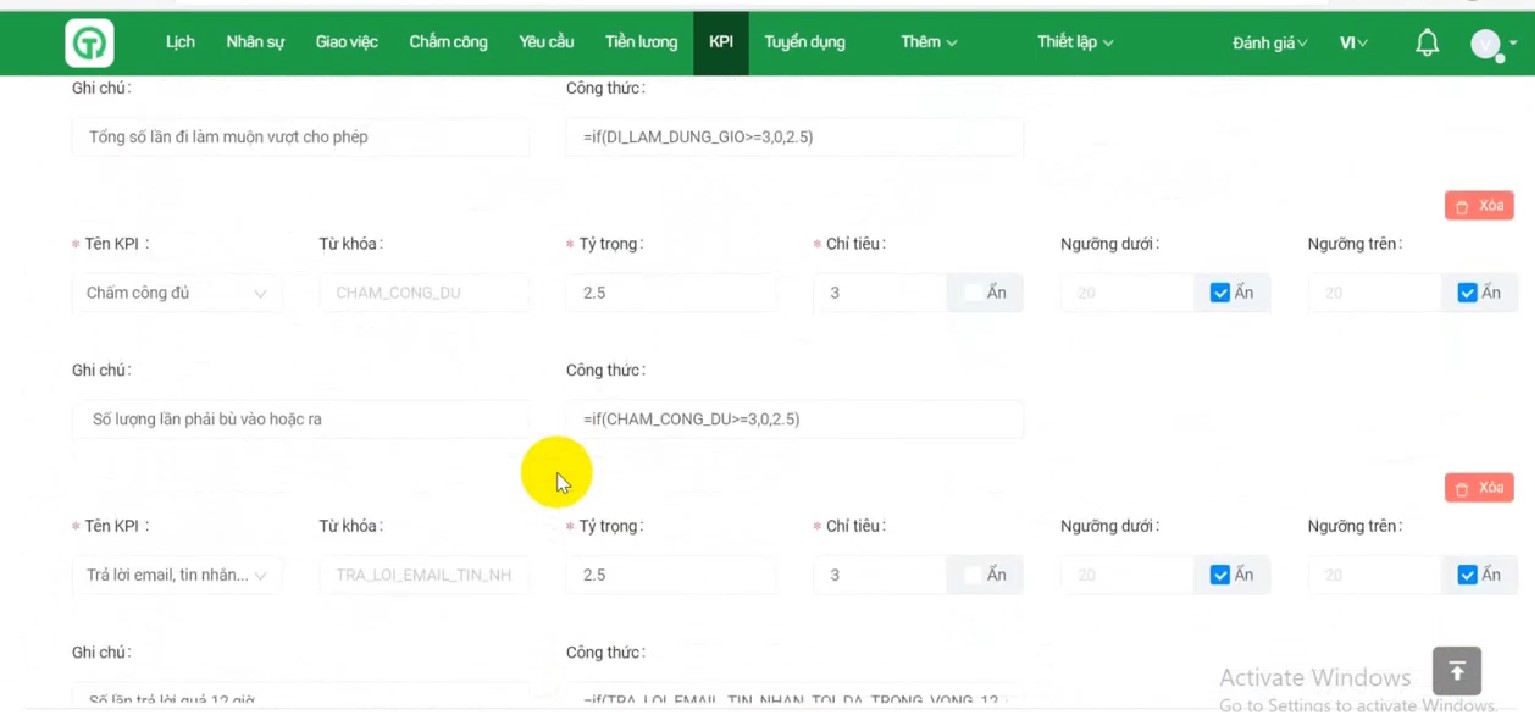Click the trash icon on the second Xóa button
The width and height of the screenshot is (1535, 712).
1461,487
